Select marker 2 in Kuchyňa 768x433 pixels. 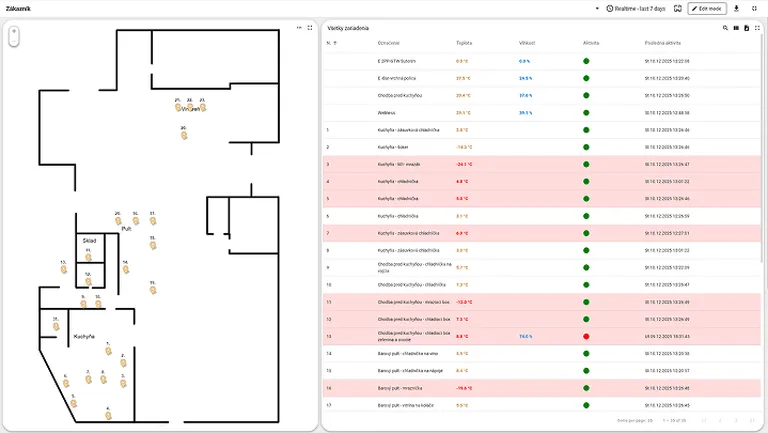123,362
